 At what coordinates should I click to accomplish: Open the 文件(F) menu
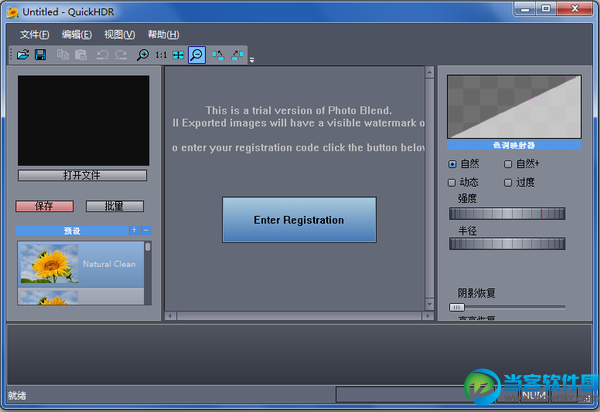pos(34,35)
